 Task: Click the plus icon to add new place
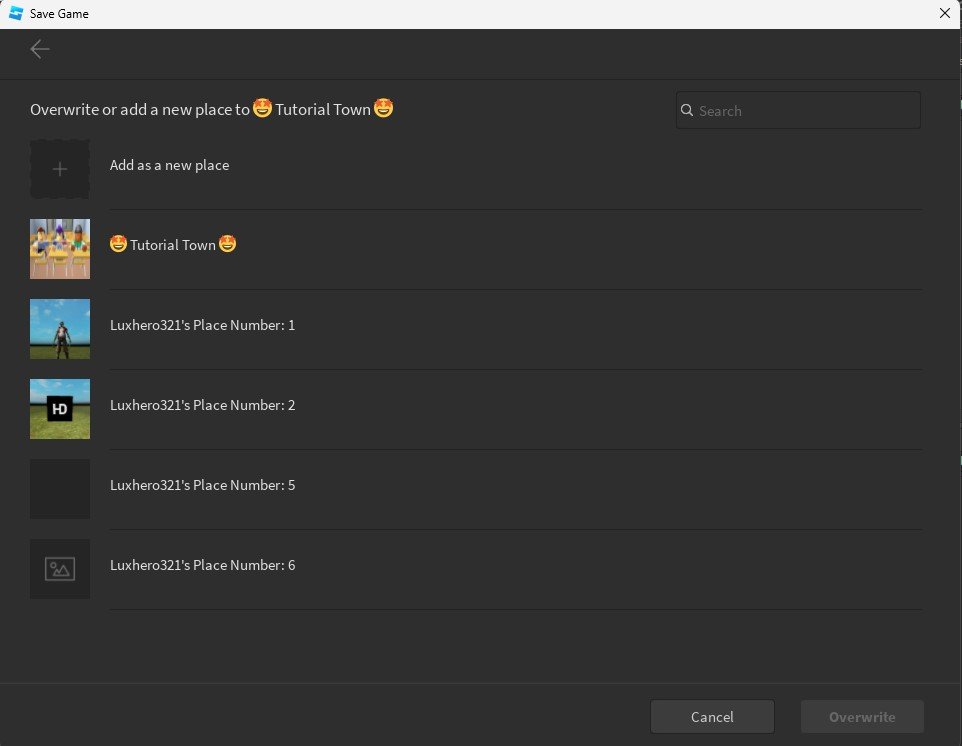[60, 169]
